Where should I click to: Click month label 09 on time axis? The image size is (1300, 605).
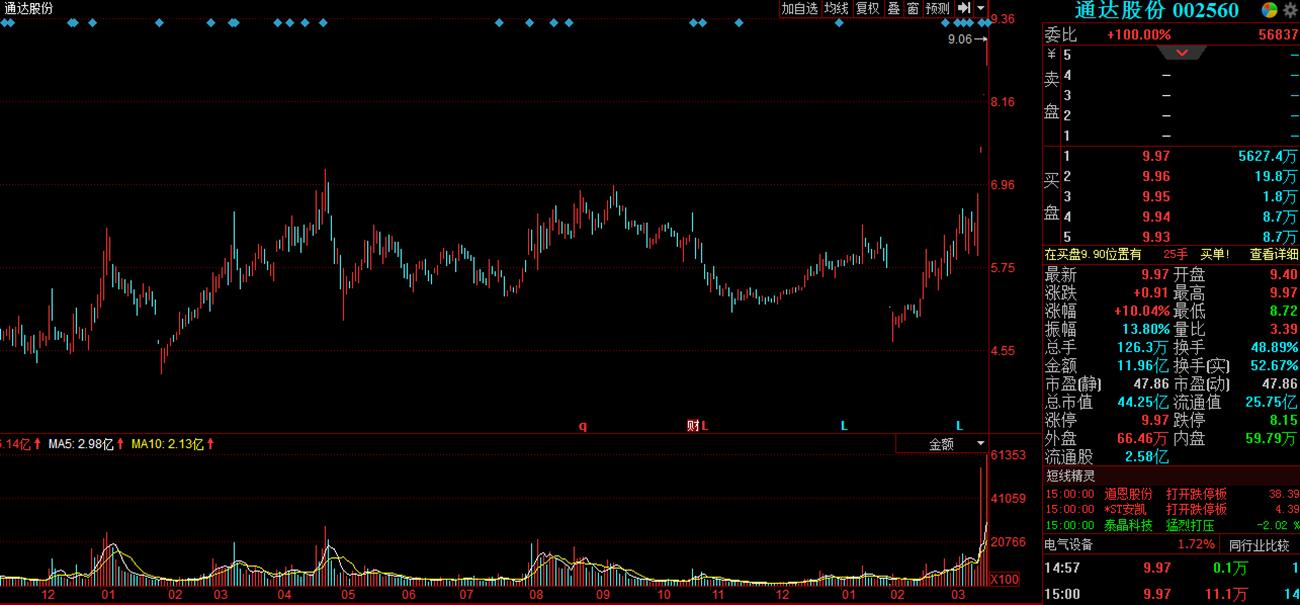(602, 595)
